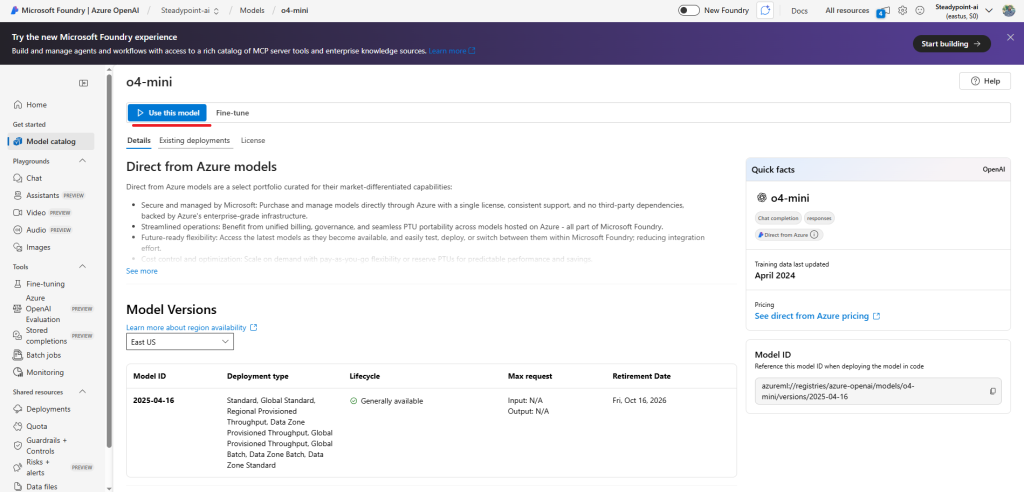This screenshot has height=492, width=1024.
Task: Click See more under the description
Action: [141, 271]
